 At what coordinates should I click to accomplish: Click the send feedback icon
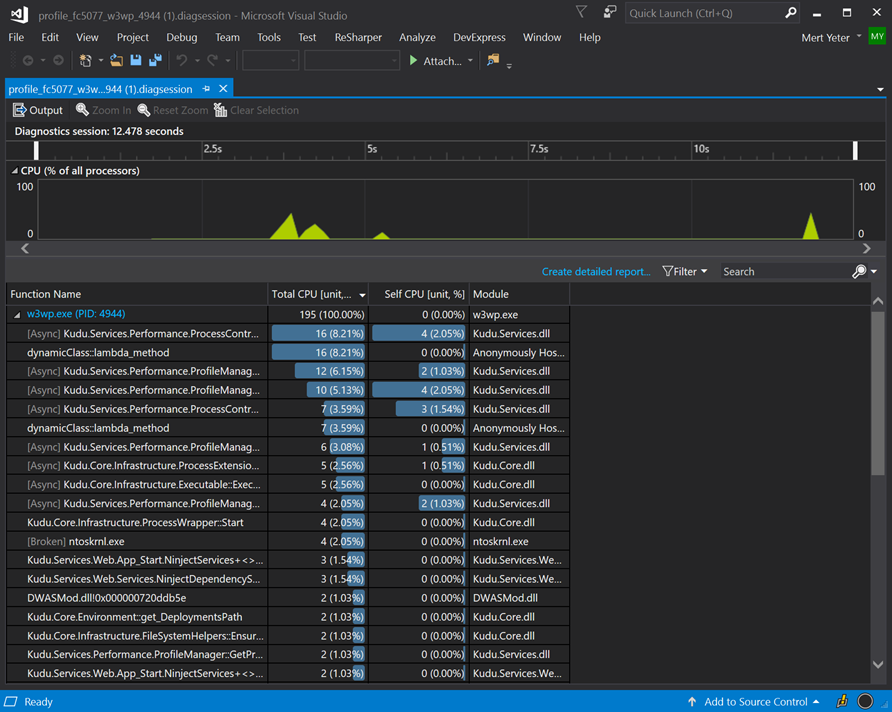pyautogui.click(x=610, y=12)
